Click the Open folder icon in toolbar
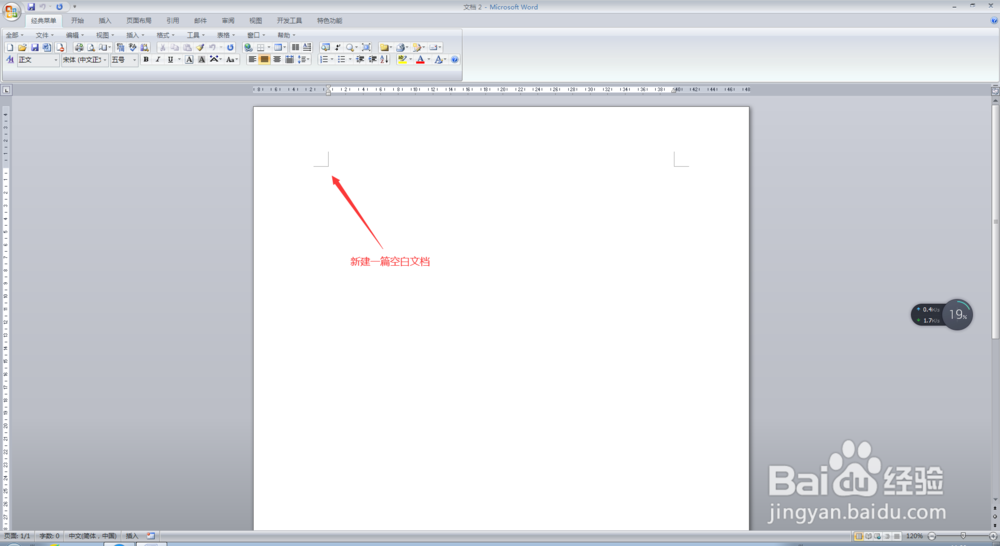1000x546 pixels. click(22, 47)
